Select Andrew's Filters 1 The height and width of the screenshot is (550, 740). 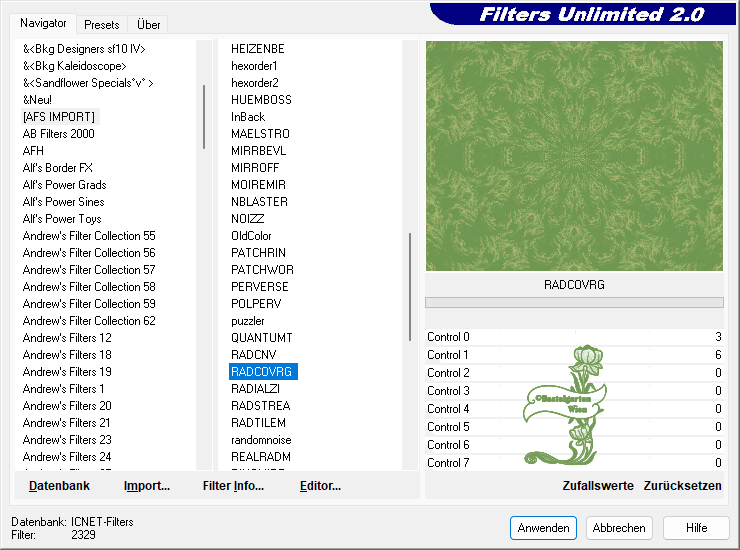(63, 389)
